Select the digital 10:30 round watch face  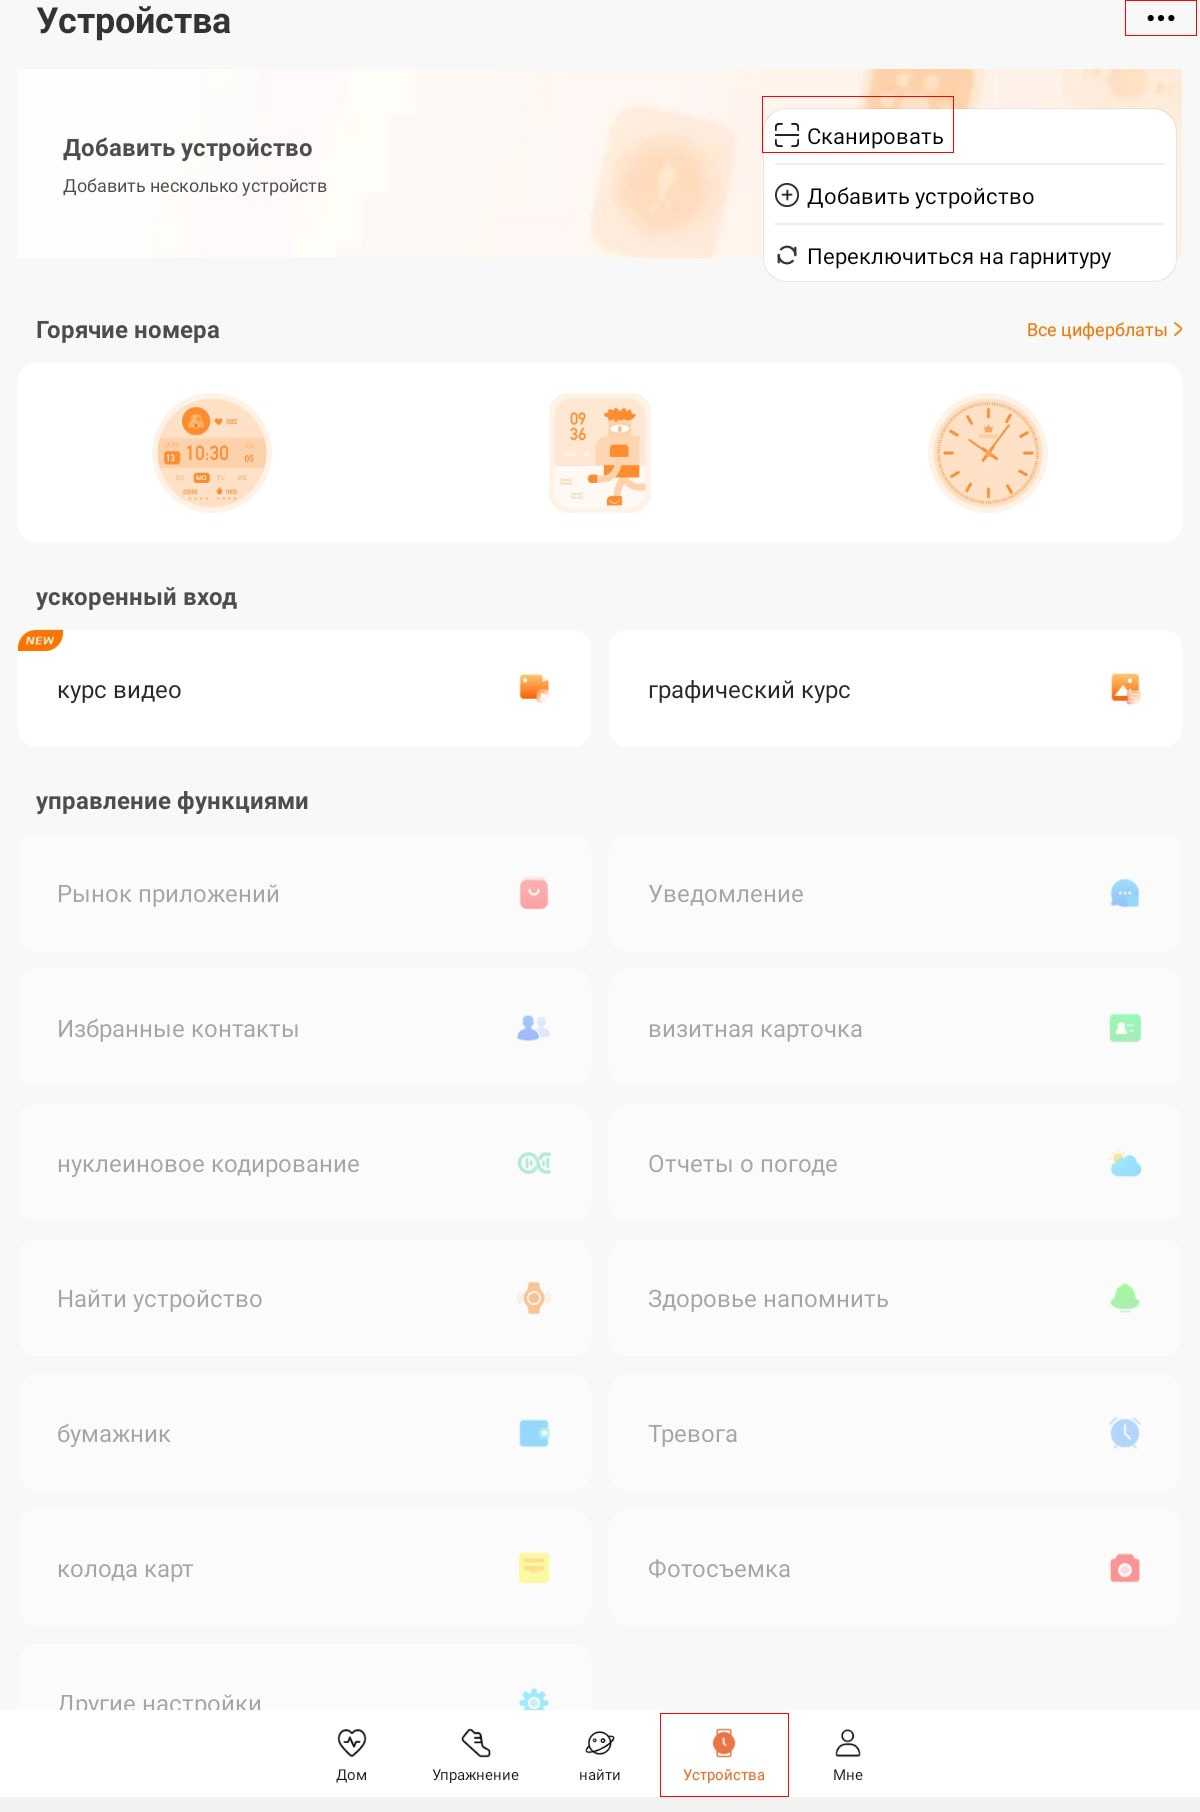(212, 453)
